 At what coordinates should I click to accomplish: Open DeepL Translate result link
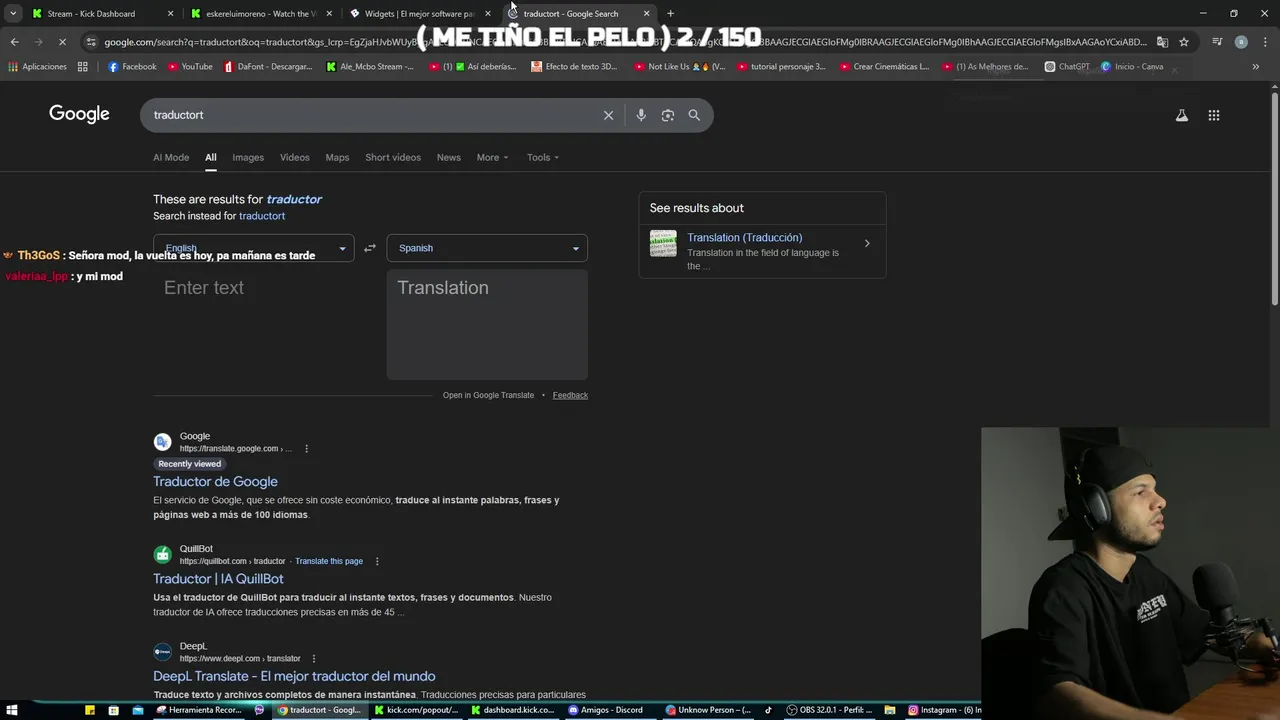294,676
